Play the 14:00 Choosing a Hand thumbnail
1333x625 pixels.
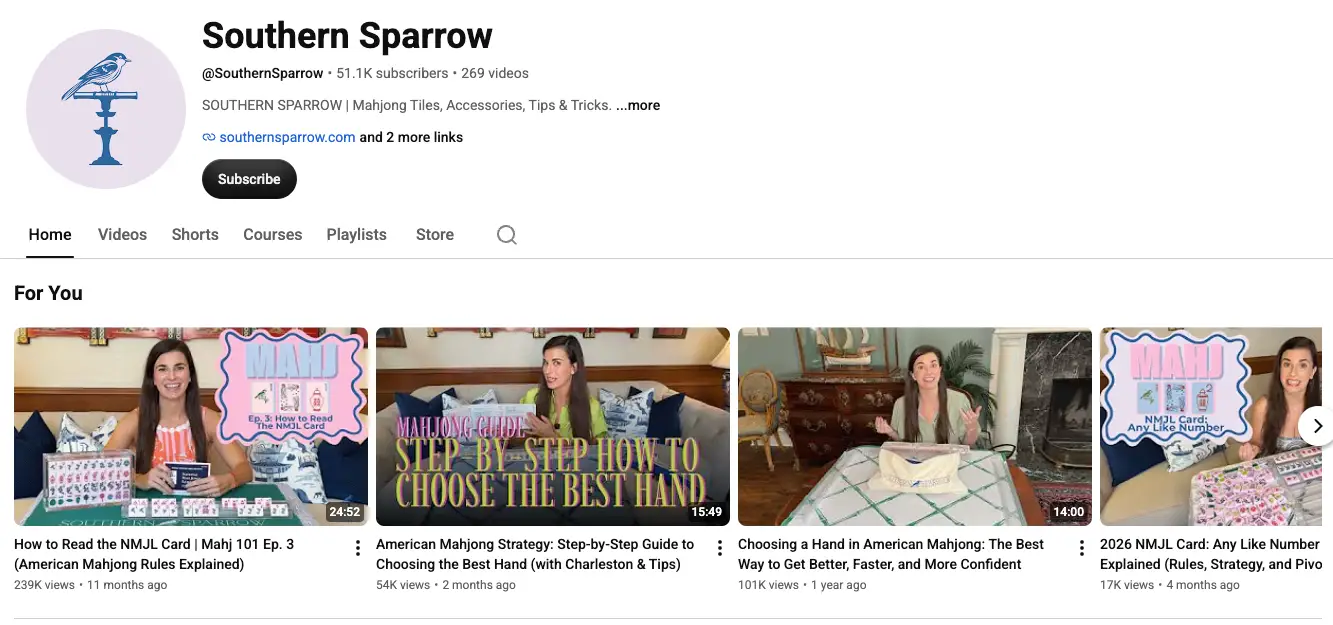915,426
